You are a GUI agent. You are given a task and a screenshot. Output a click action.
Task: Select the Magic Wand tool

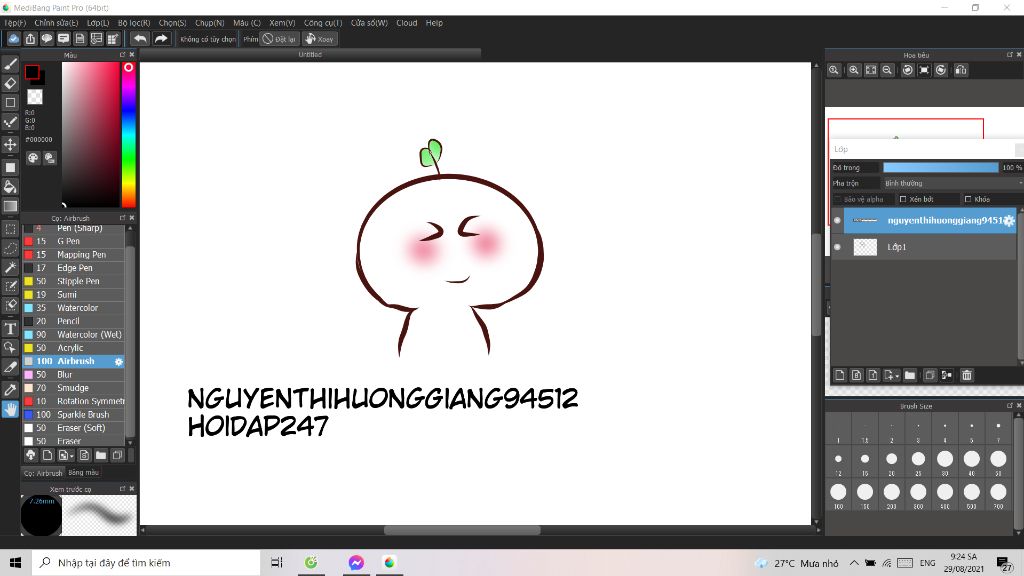(x=10, y=268)
